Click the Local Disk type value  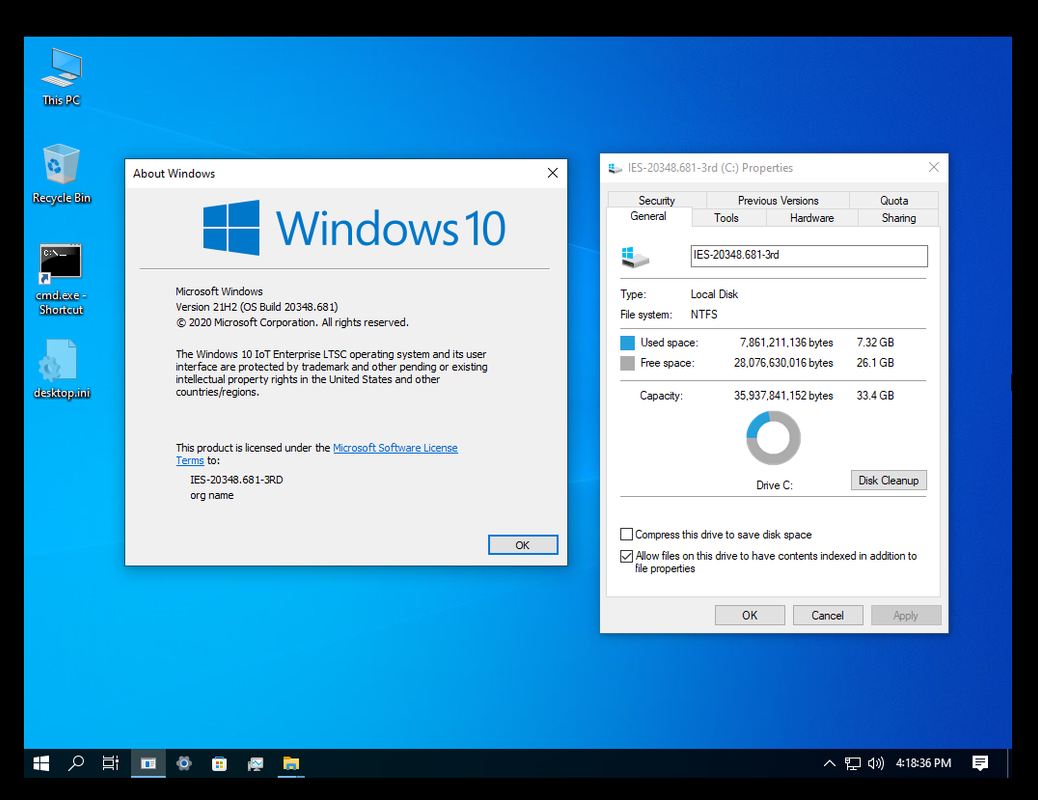coord(714,294)
